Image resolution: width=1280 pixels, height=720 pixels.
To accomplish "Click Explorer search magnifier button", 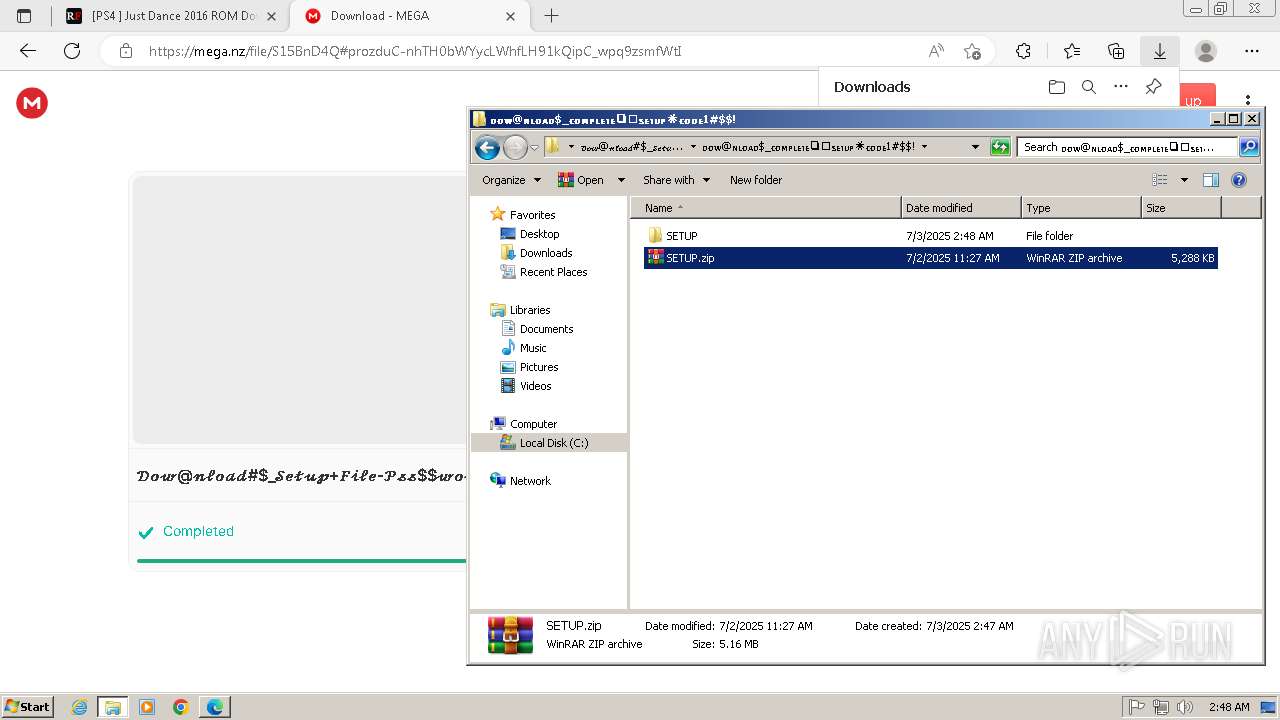I will (x=1249, y=147).
